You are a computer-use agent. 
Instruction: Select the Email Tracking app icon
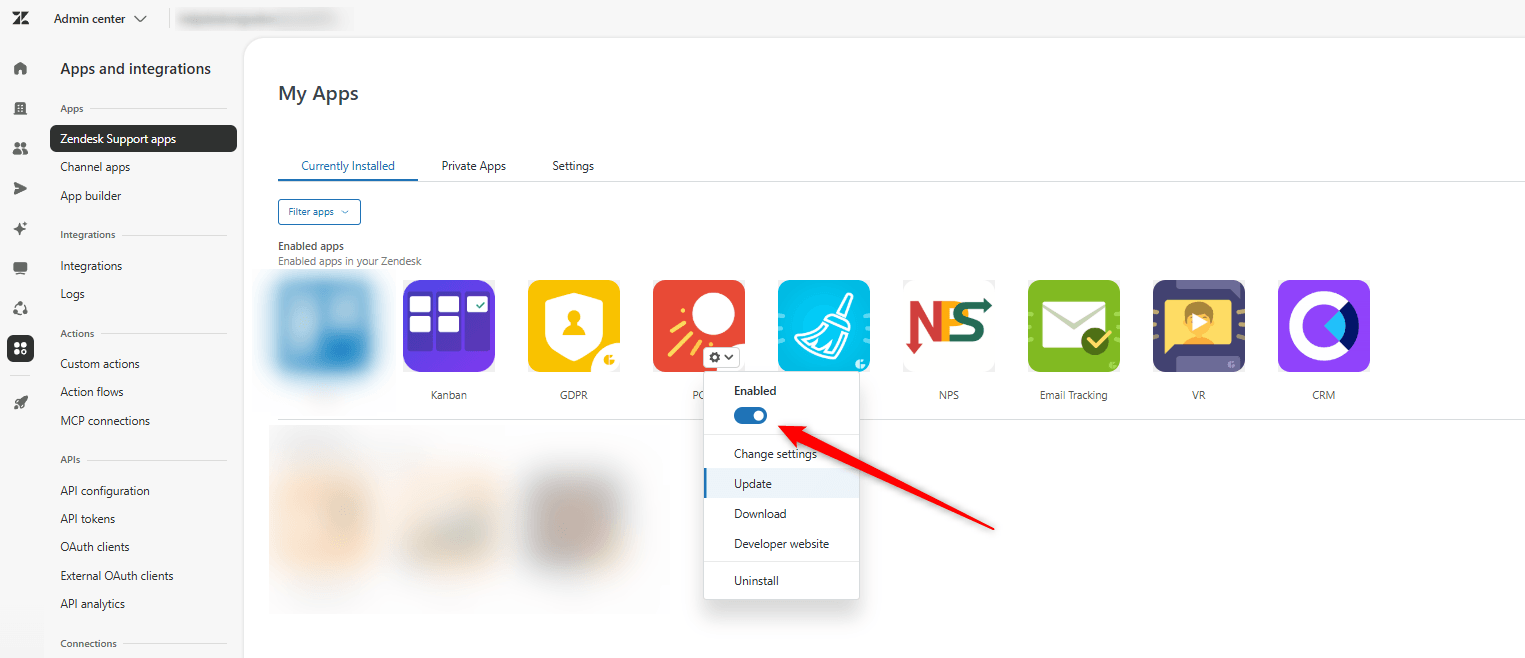1074,326
